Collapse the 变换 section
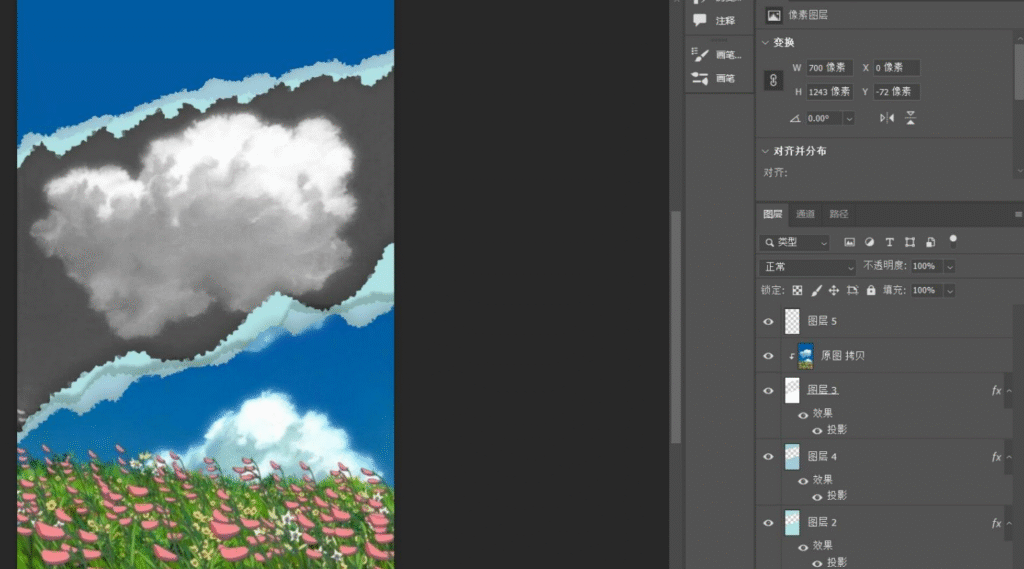1024x569 pixels. (765, 42)
